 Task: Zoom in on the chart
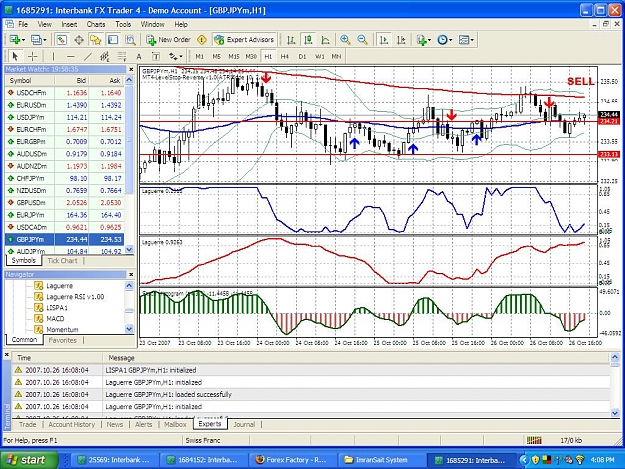pos(345,40)
